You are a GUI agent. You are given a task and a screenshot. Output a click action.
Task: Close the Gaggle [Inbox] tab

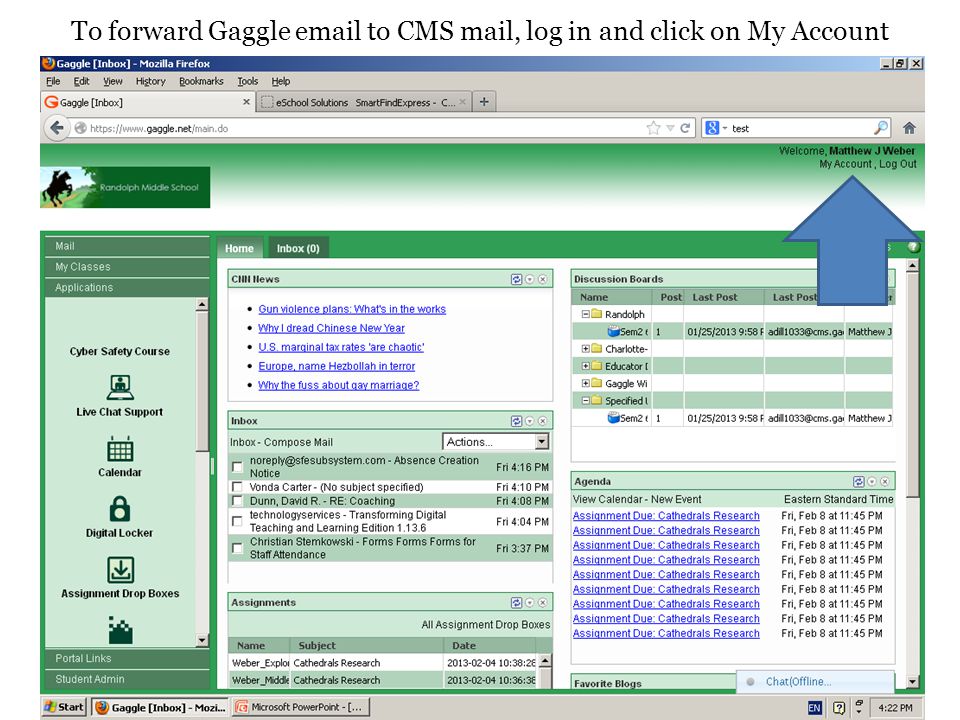pos(246,102)
